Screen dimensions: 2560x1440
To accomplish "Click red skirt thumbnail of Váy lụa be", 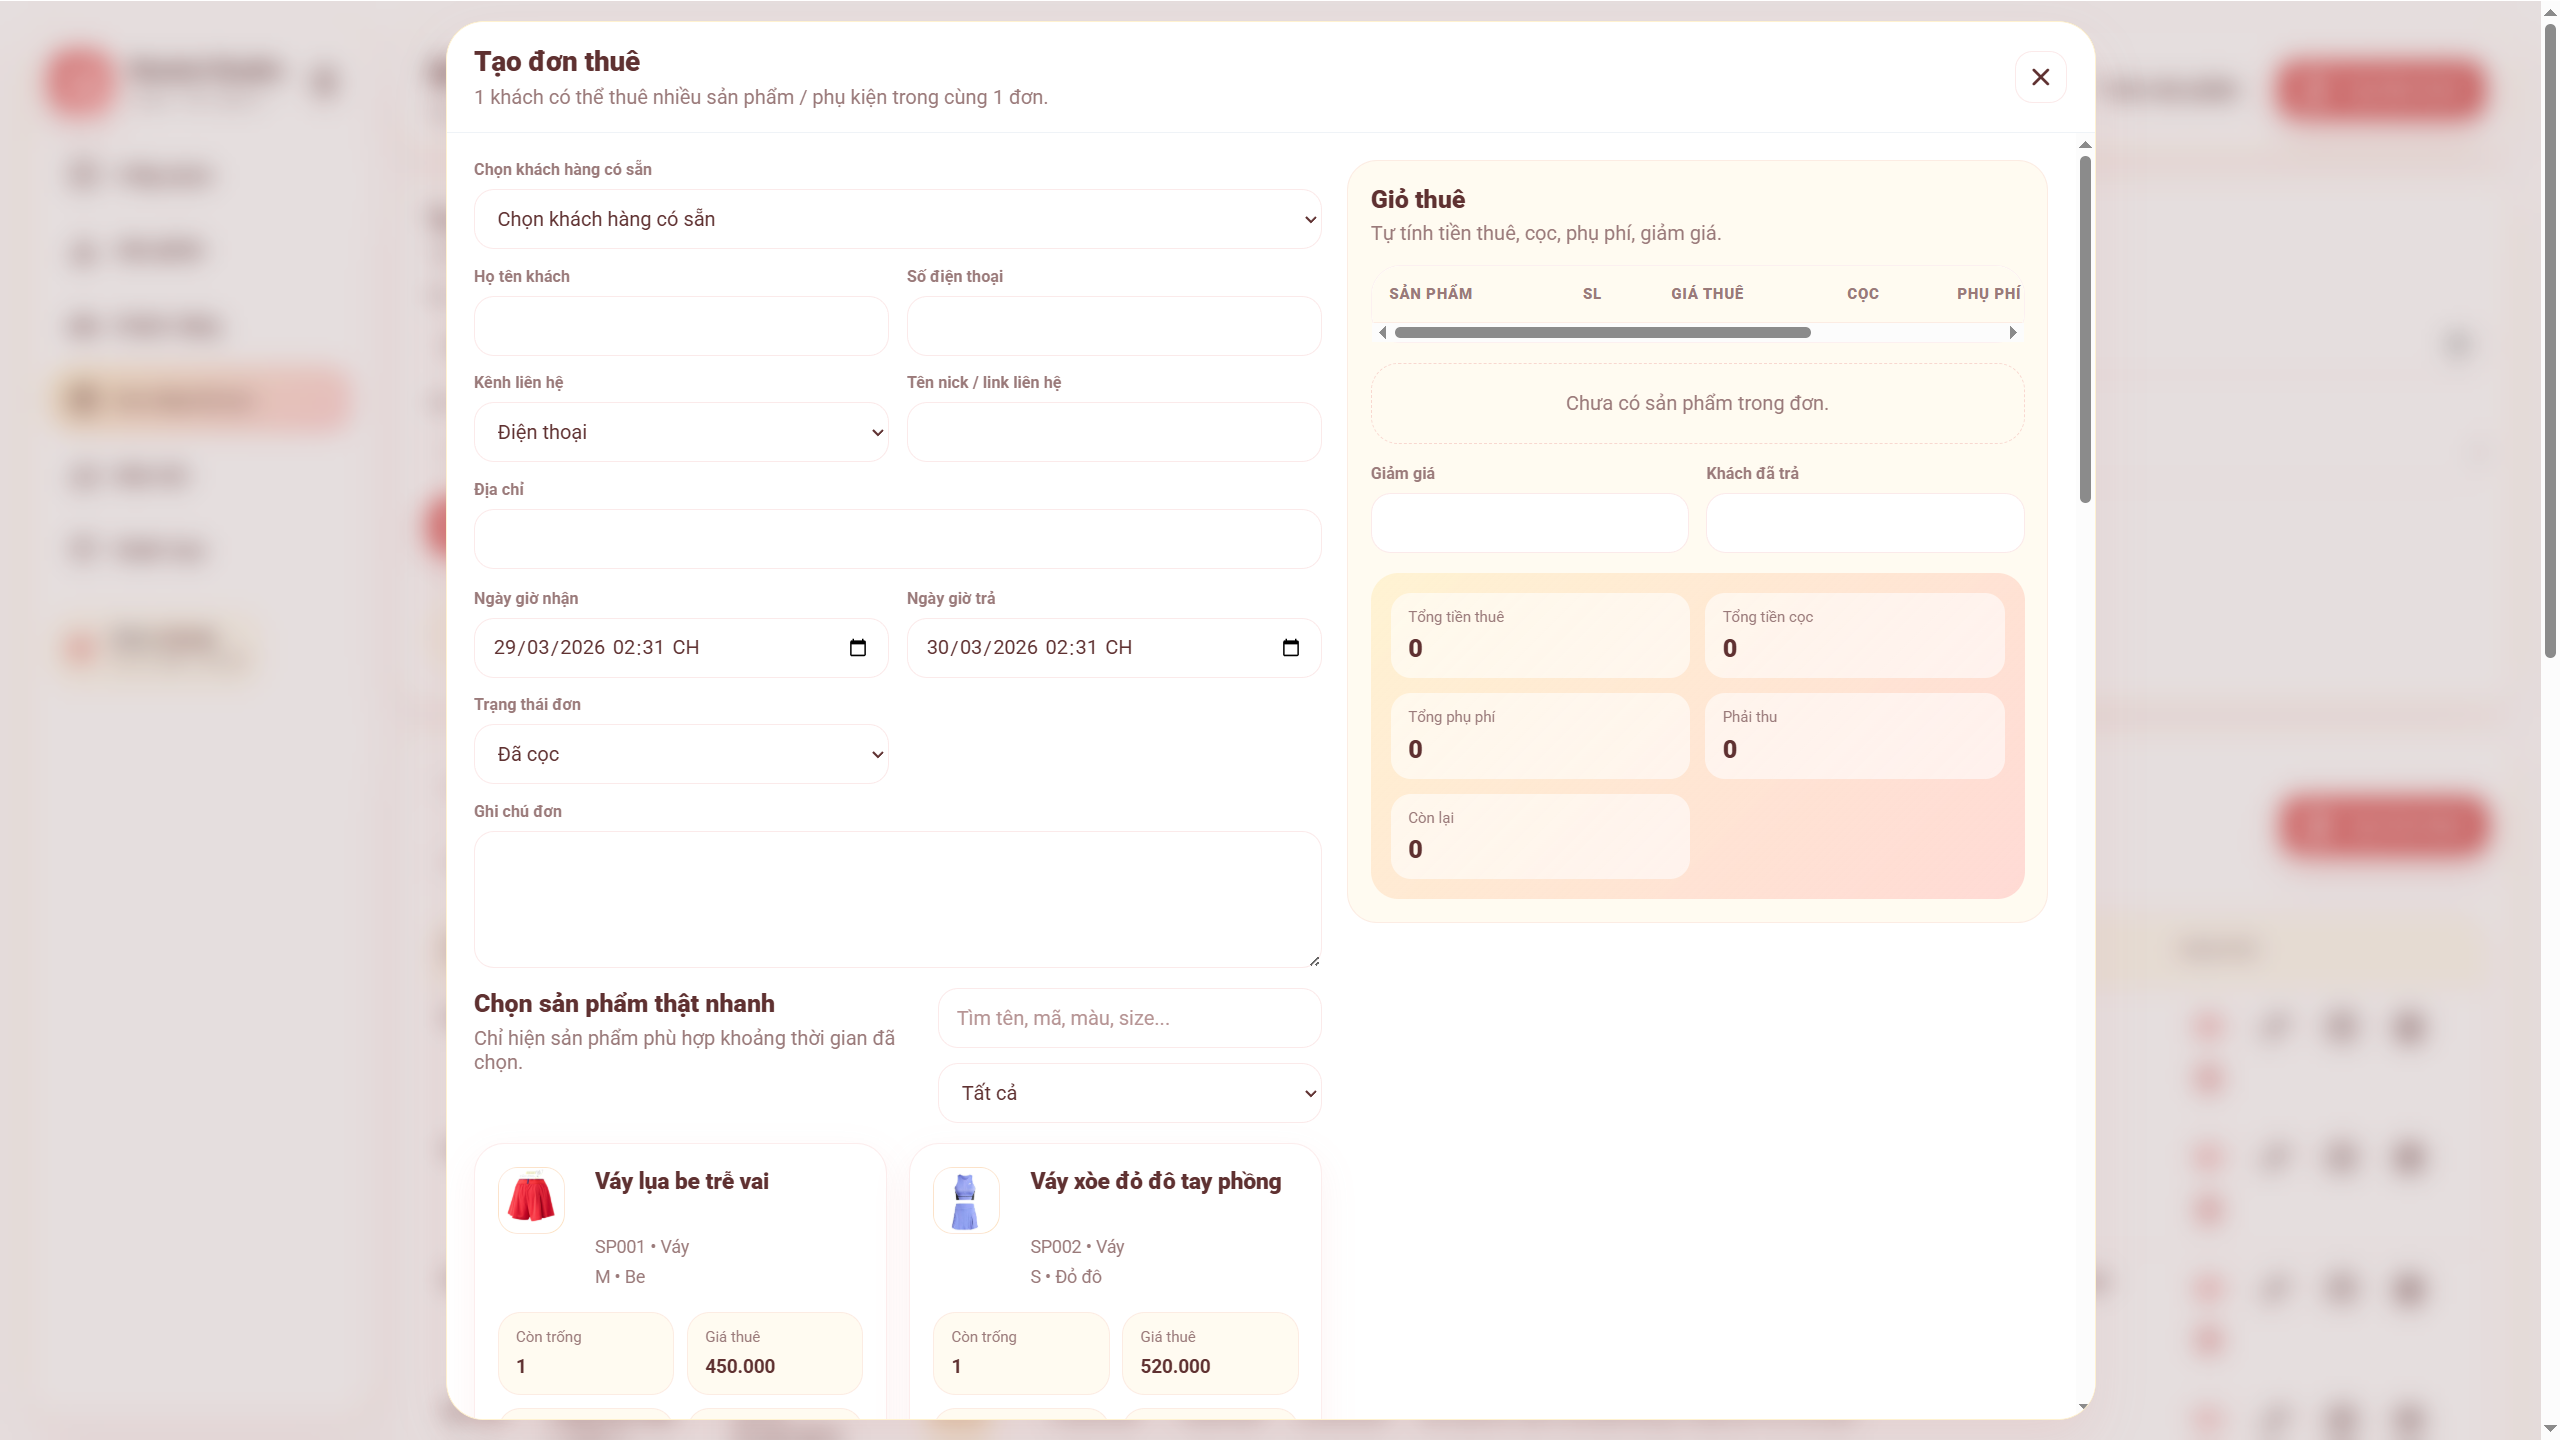I will click(x=531, y=1200).
